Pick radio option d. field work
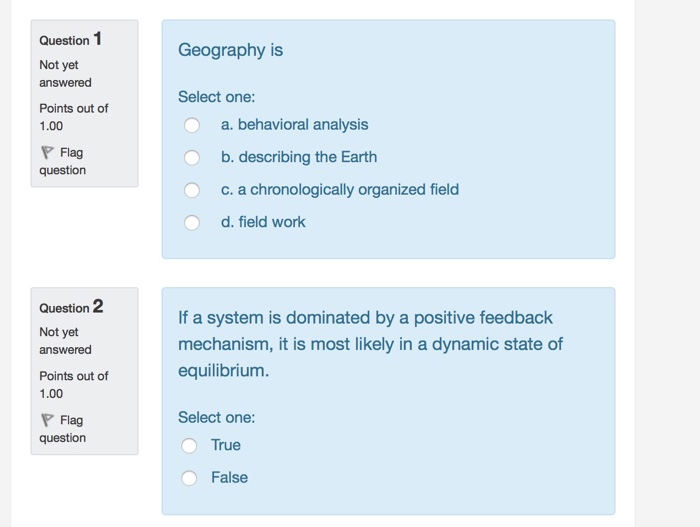 pos(192,222)
